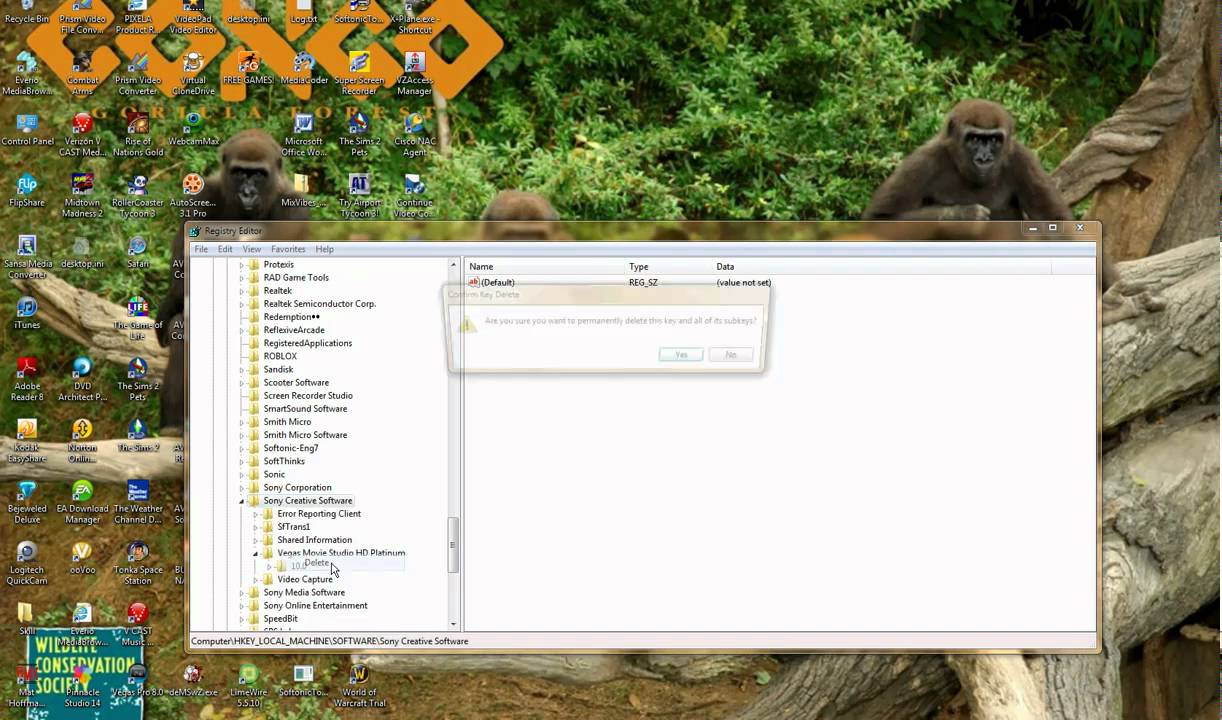Confirm deletion with the Yes button

(x=681, y=355)
